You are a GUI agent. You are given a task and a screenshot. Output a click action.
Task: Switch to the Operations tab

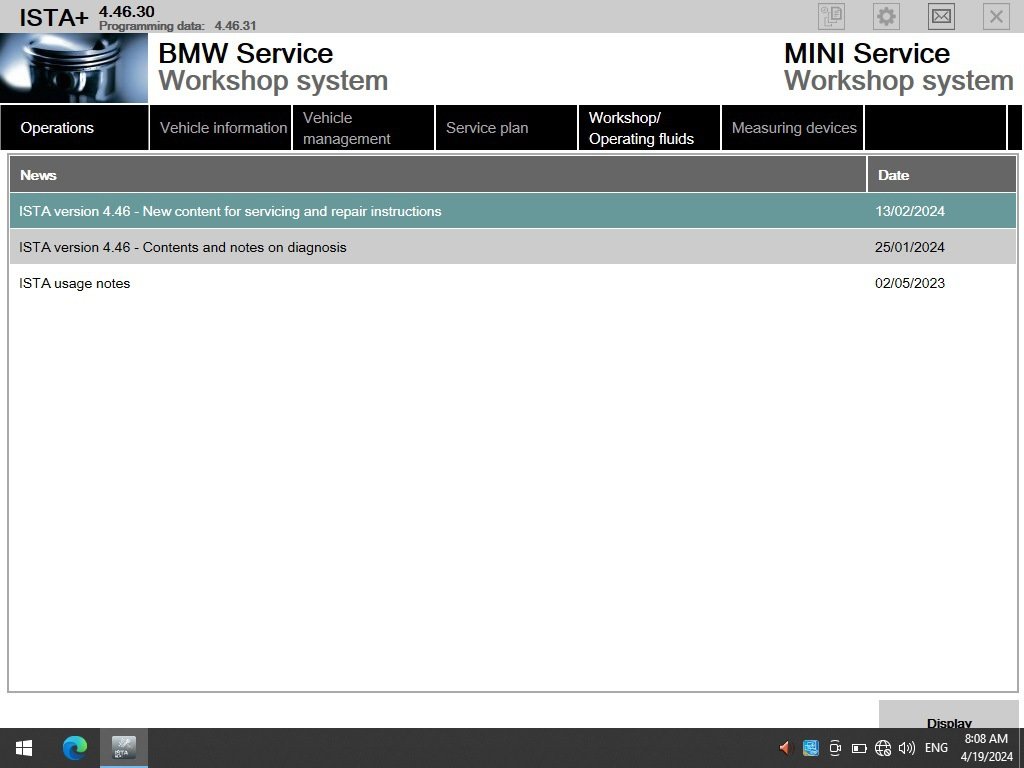click(74, 128)
